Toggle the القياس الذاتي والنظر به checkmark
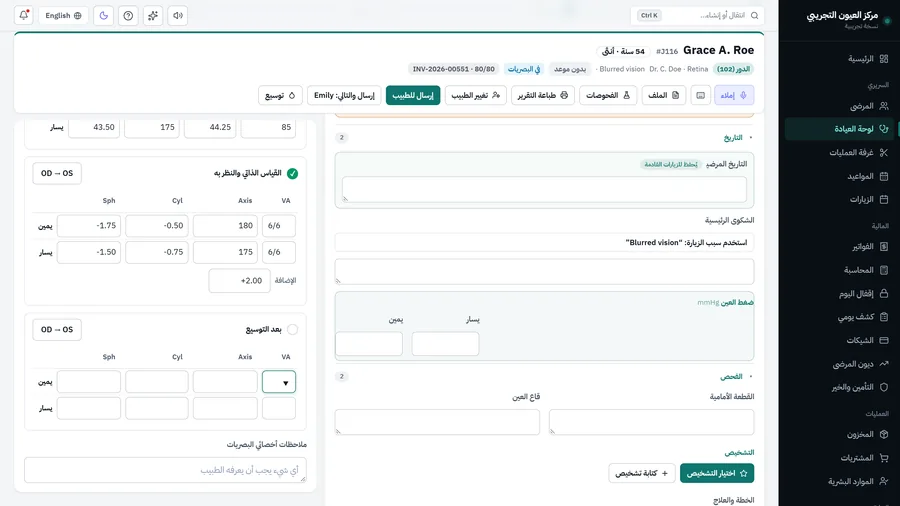Screen dimensions: 900x506 tap(292, 173)
